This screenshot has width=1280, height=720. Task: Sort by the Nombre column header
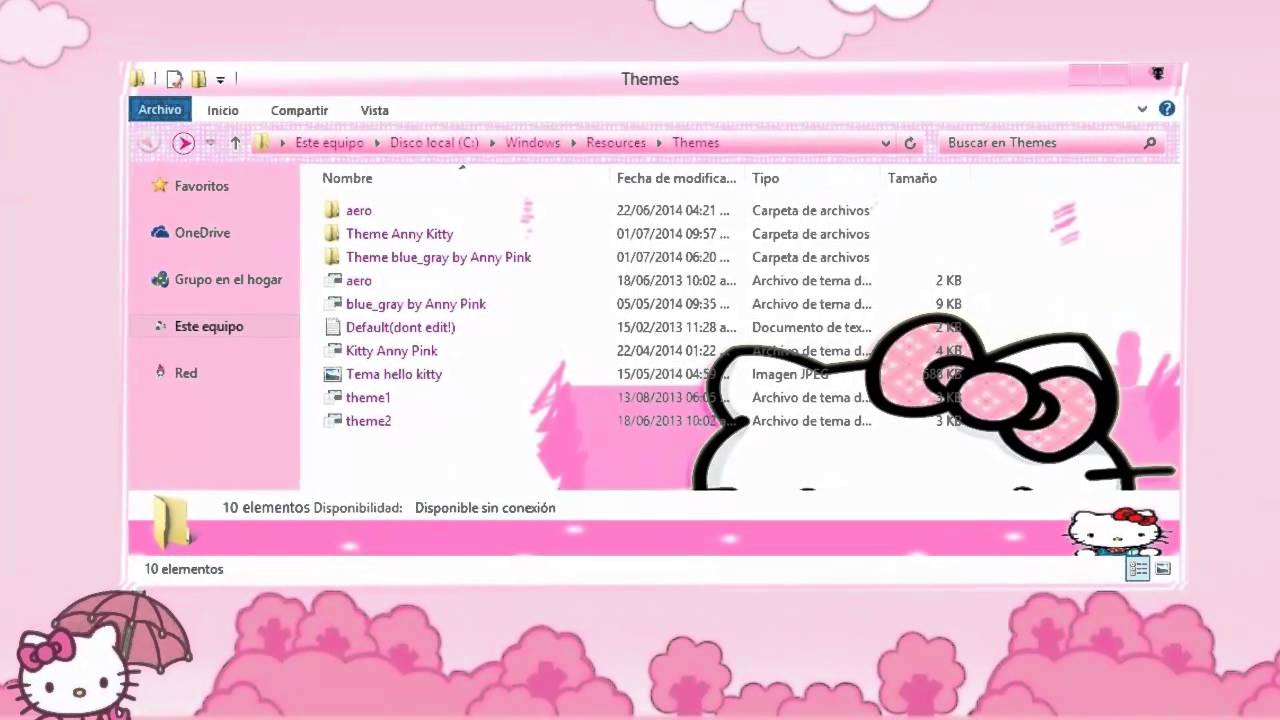pyautogui.click(x=347, y=178)
